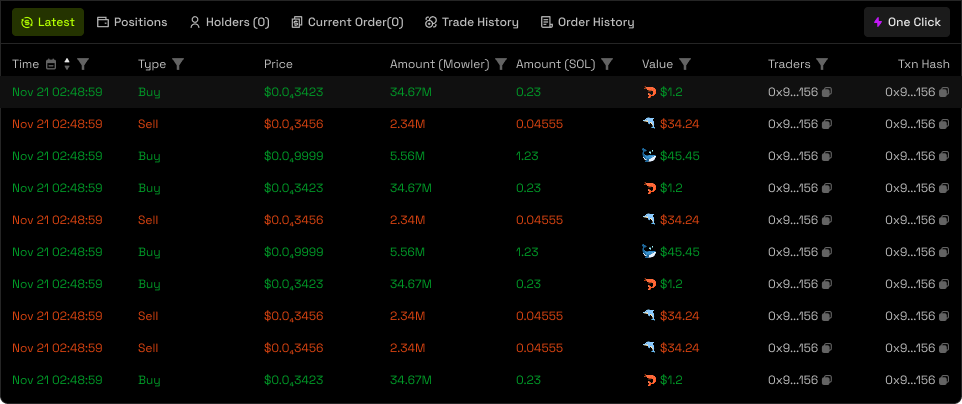This screenshot has width=962, height=404.
Task: Open the Traders column filter icon
Action: tap(822, 64)
